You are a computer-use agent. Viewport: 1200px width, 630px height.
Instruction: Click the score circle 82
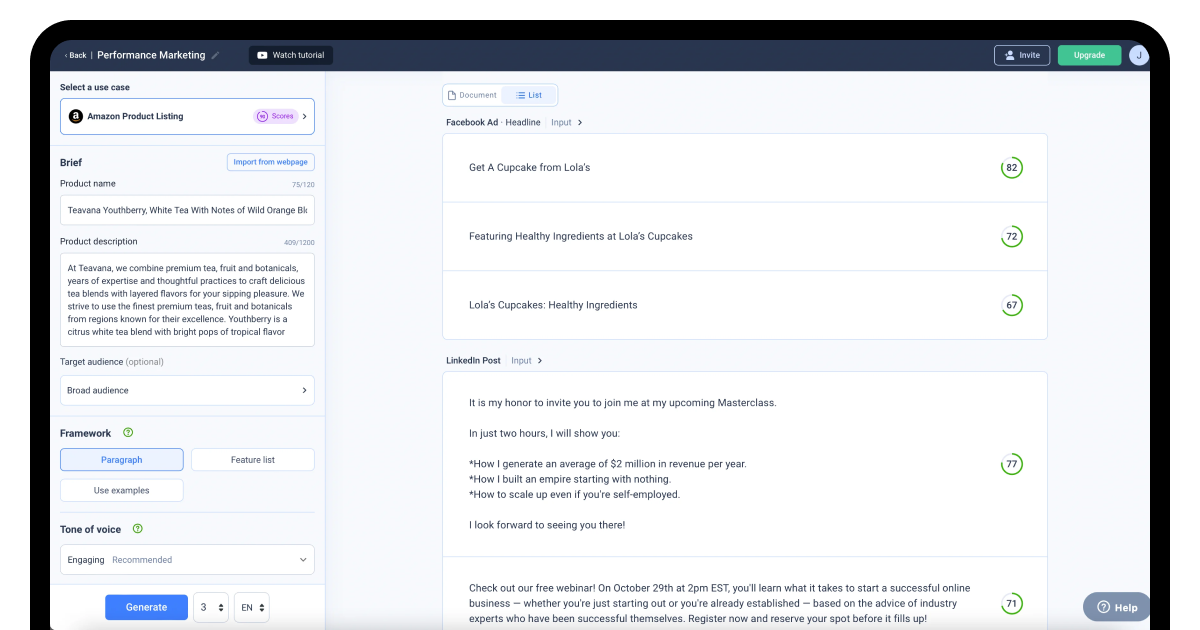coord(1012,168)
